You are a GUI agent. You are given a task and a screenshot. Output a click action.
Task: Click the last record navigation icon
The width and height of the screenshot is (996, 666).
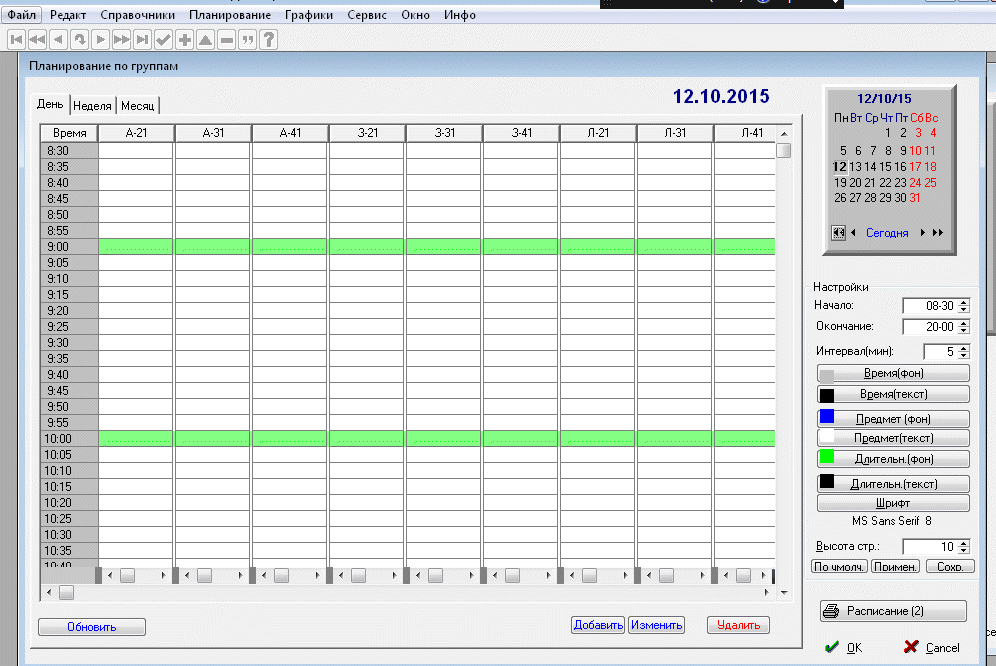[x=143, y=40]
